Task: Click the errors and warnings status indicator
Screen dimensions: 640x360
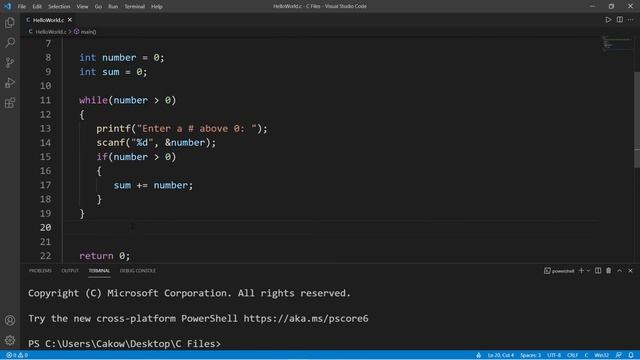Action: pyautogui.click(x=17, y=355)
